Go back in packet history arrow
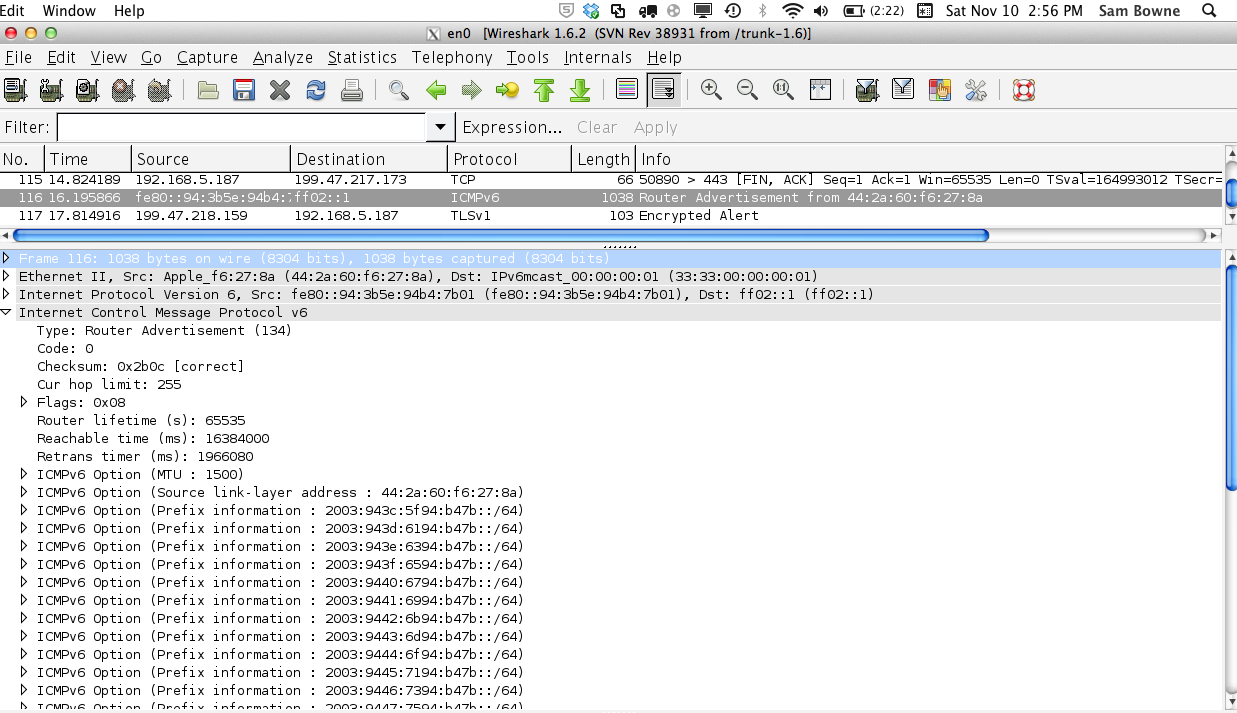 pos(436,91)
